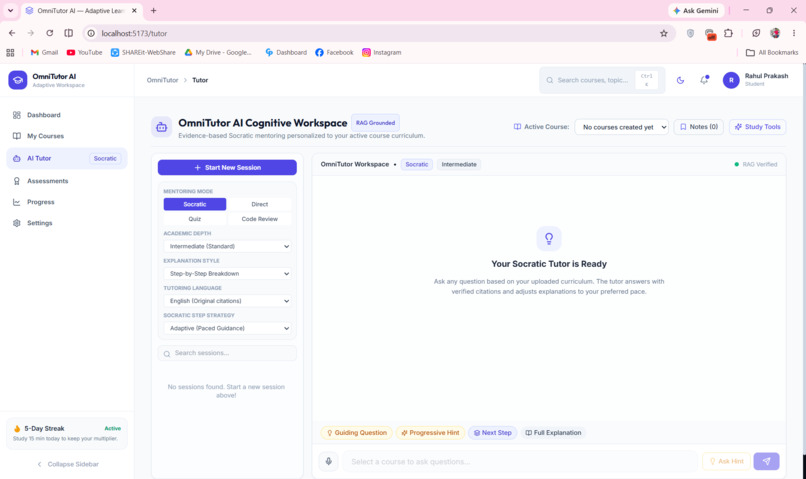This screenshot has width=806, height=479.
Task: Choose the Full Explanation chip
Action: (553, 433)
